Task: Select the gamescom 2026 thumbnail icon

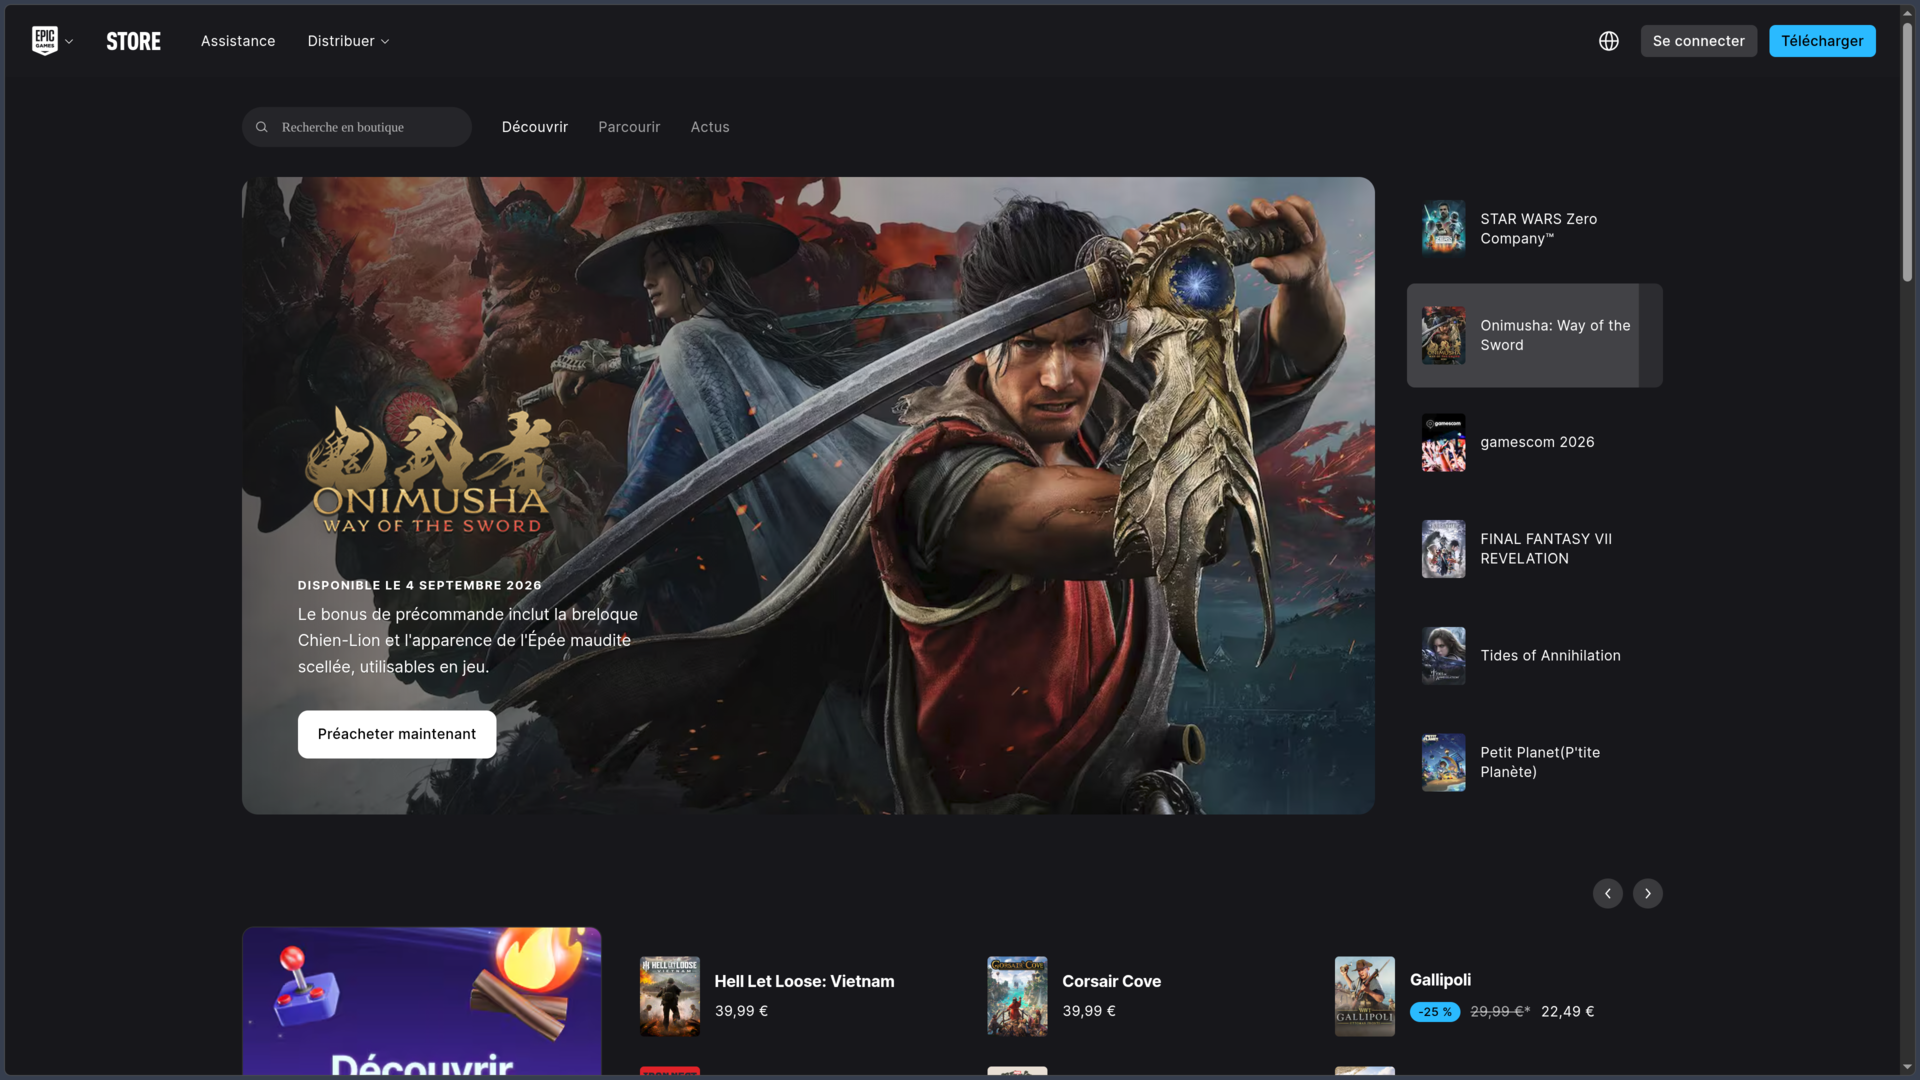Action: click(1444, 442)
